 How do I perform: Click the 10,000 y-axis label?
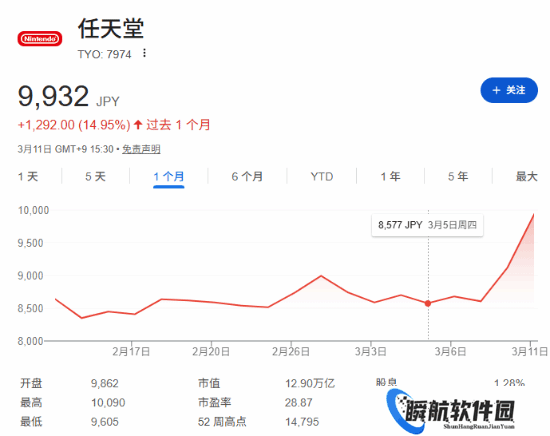coord(33,210)
